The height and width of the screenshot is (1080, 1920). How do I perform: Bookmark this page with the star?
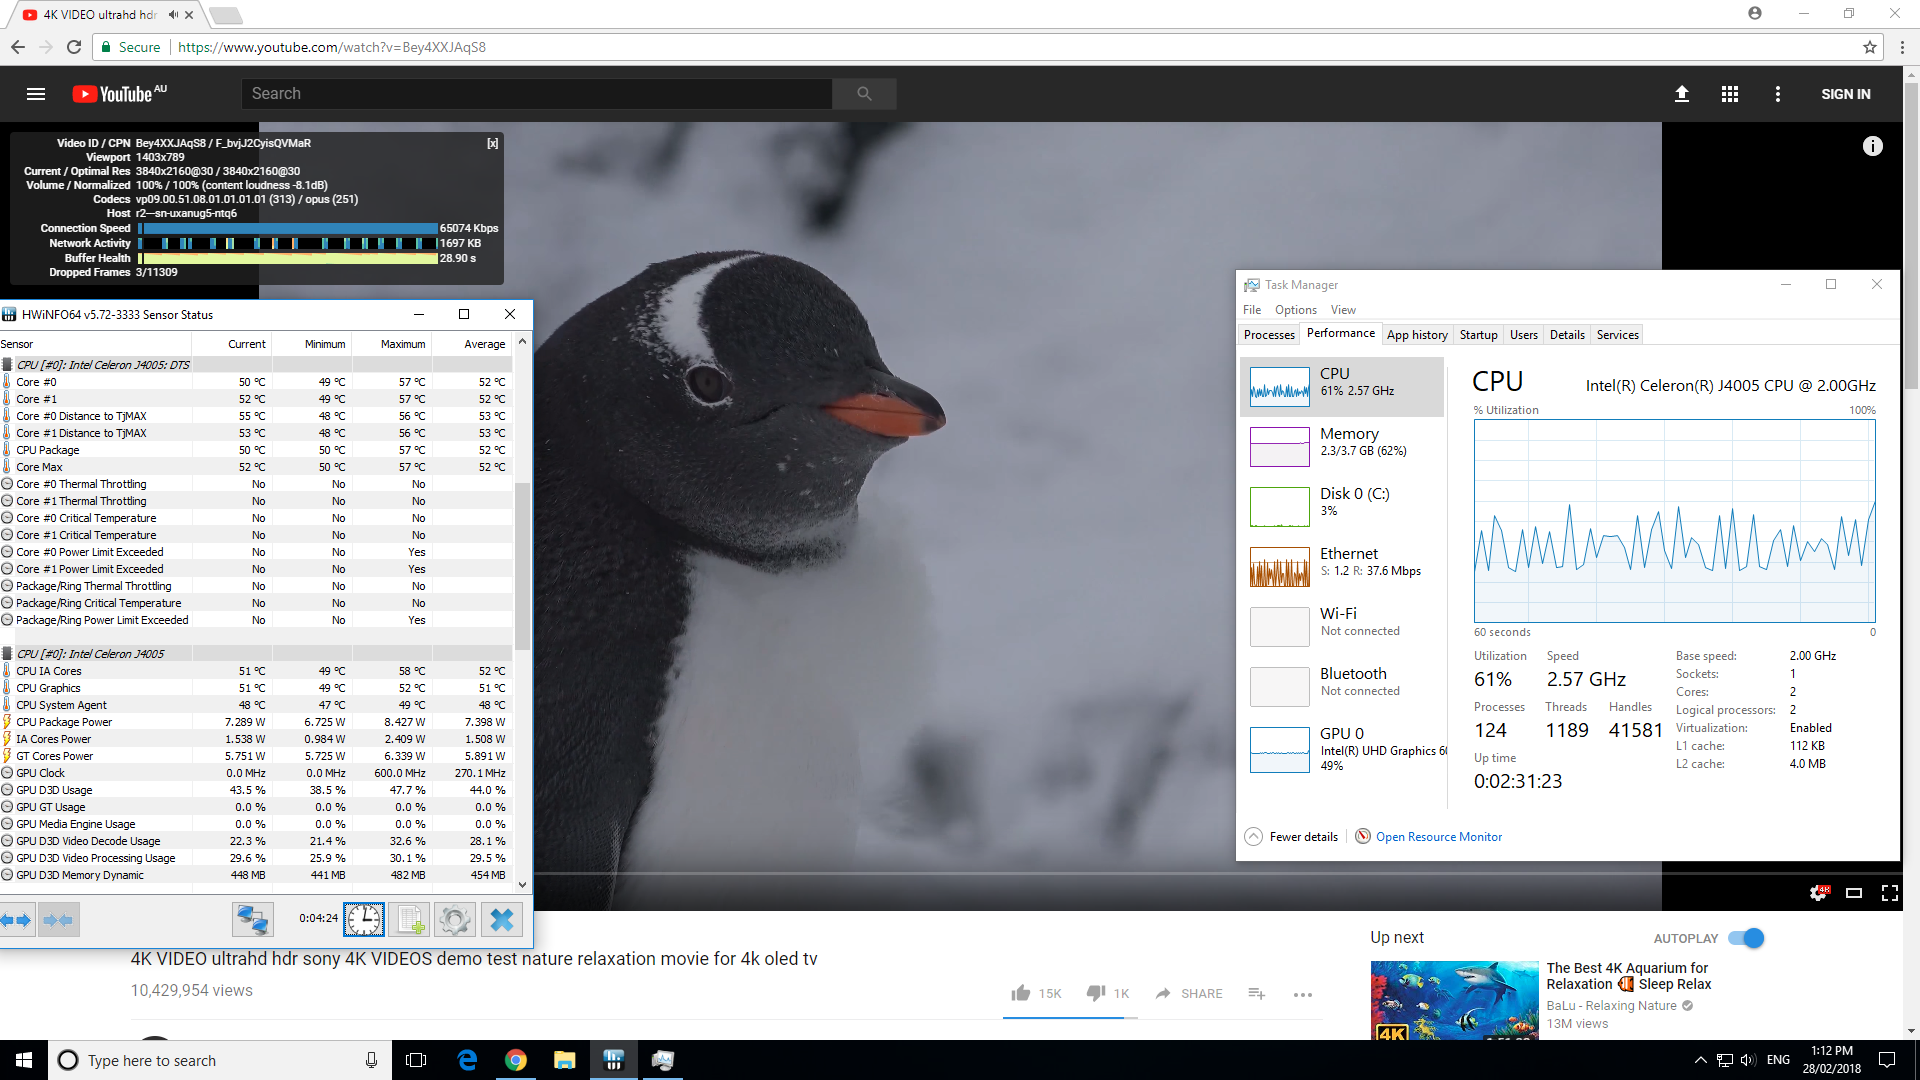[1870, 47]
